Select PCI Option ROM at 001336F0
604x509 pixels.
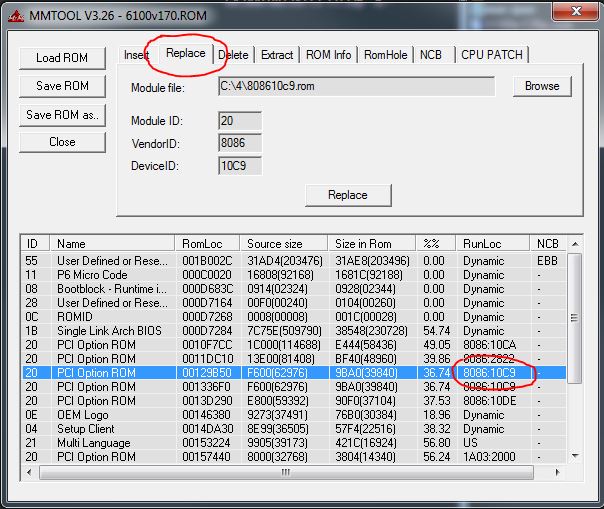[294, 386]
